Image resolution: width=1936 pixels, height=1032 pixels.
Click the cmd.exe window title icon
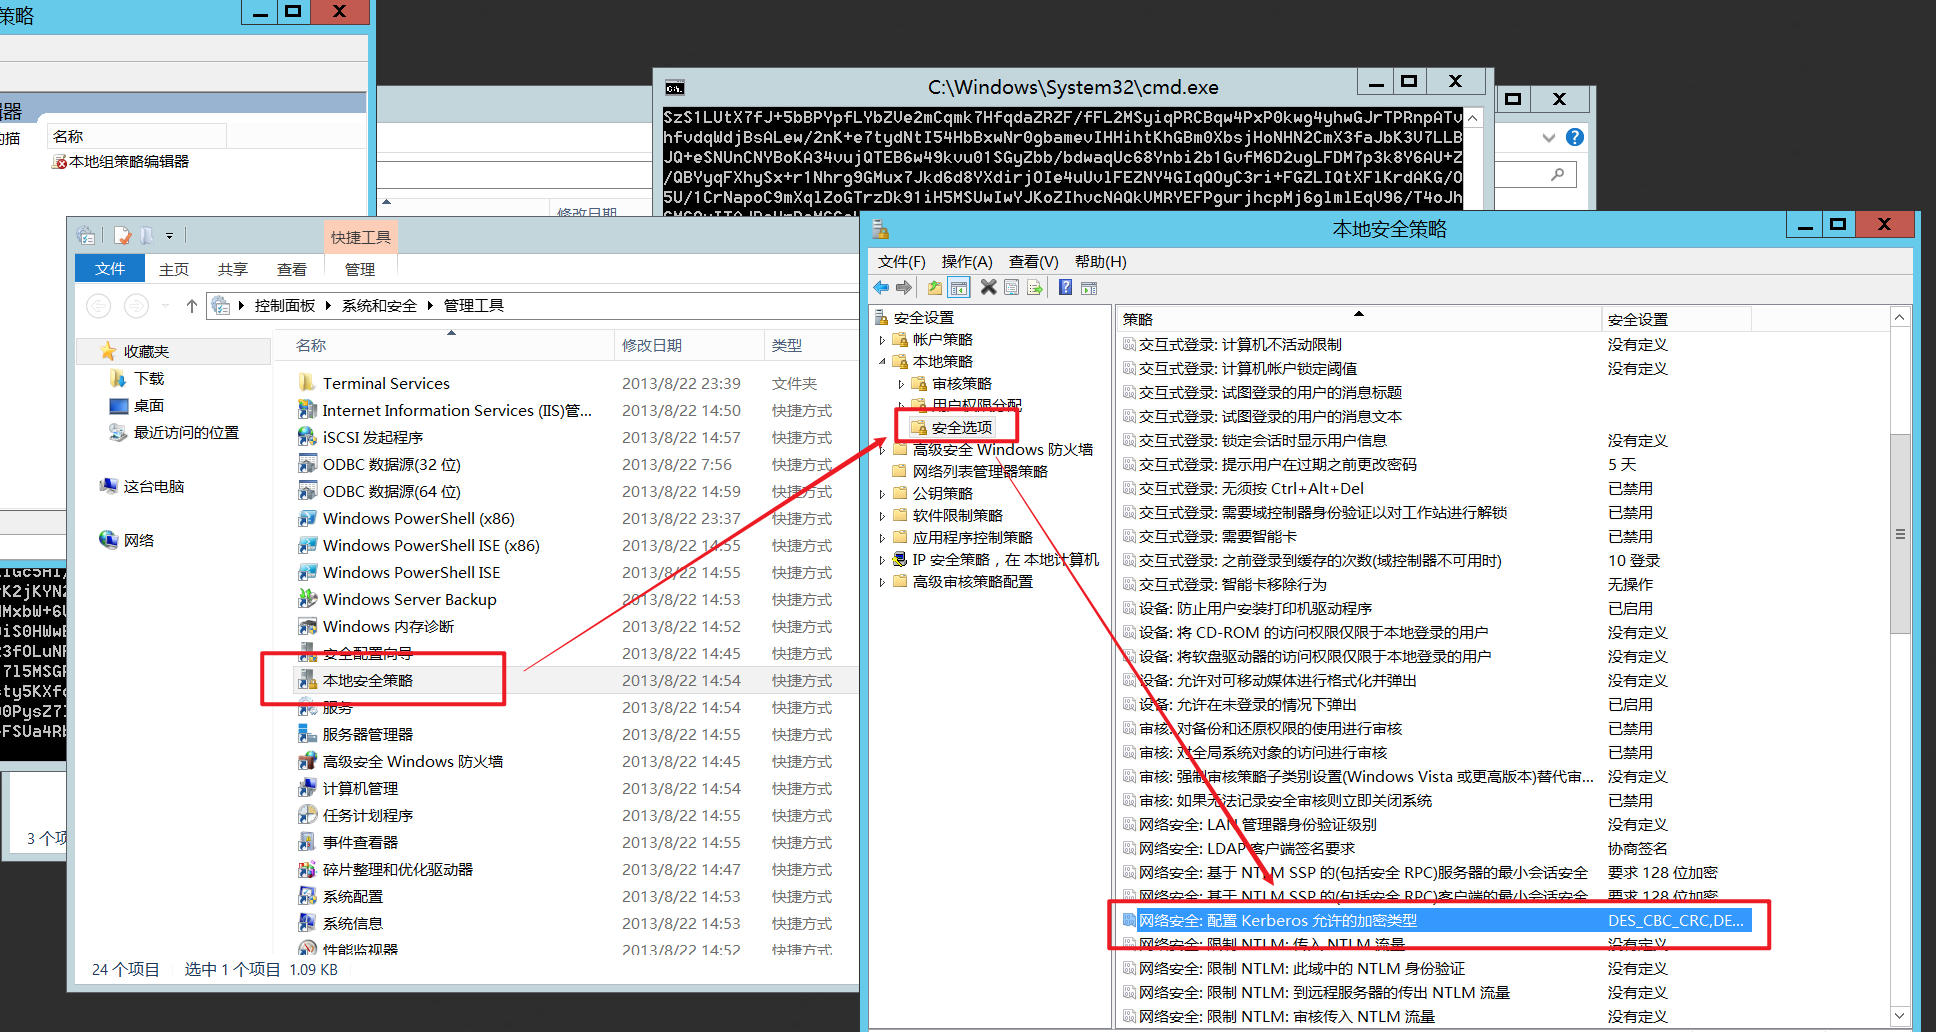point(675,87)
